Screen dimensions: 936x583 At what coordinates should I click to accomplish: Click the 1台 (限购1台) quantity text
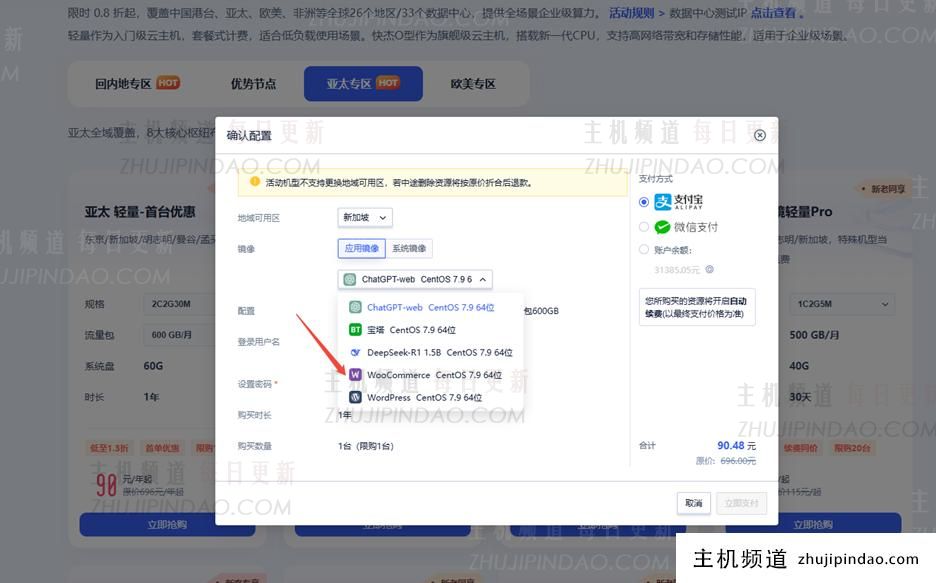click(x=366, y=446)
